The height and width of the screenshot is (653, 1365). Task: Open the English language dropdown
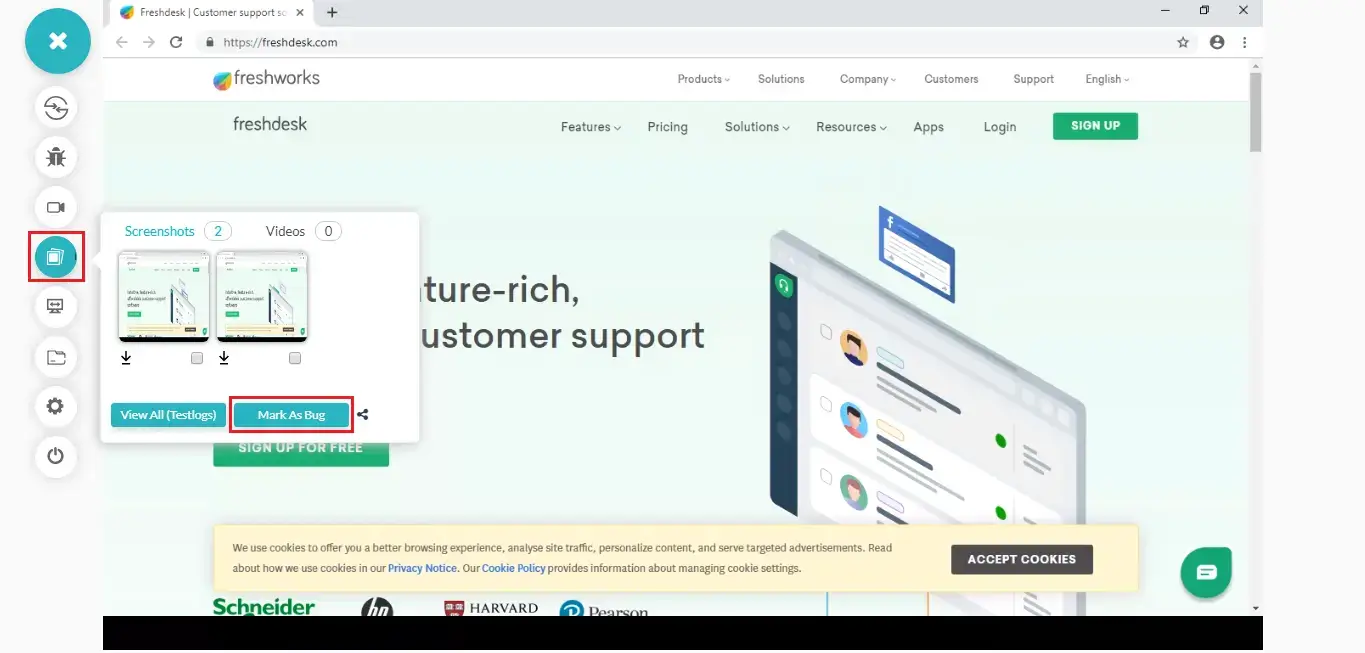pos(1107,79)
